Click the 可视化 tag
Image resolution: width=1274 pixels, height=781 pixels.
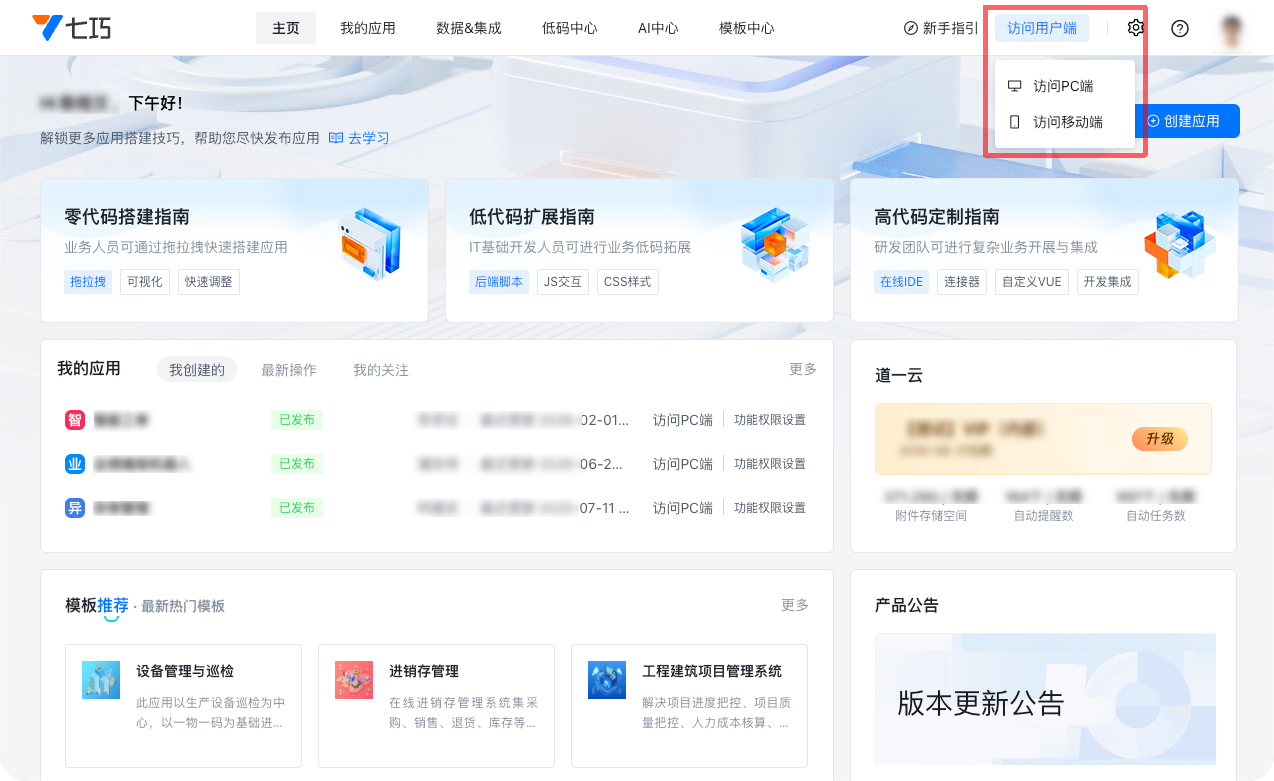145,282
